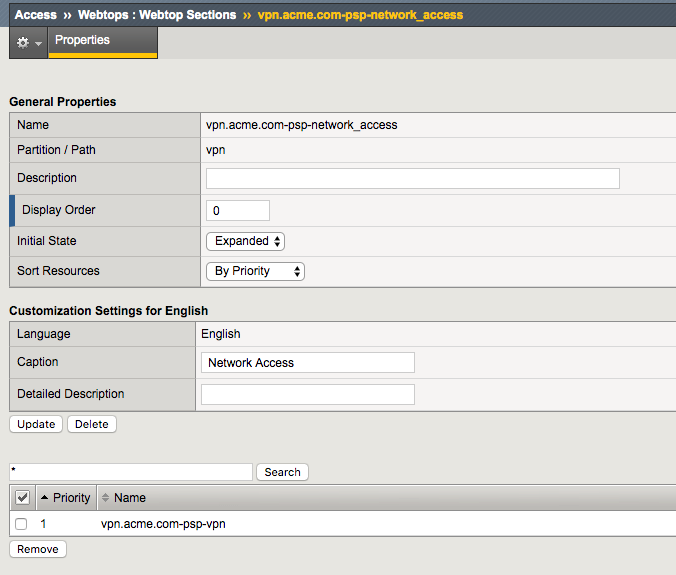The image size is (676, 575).
Task: Click the Access breadcrumb link
Action: tap(36, 15)
